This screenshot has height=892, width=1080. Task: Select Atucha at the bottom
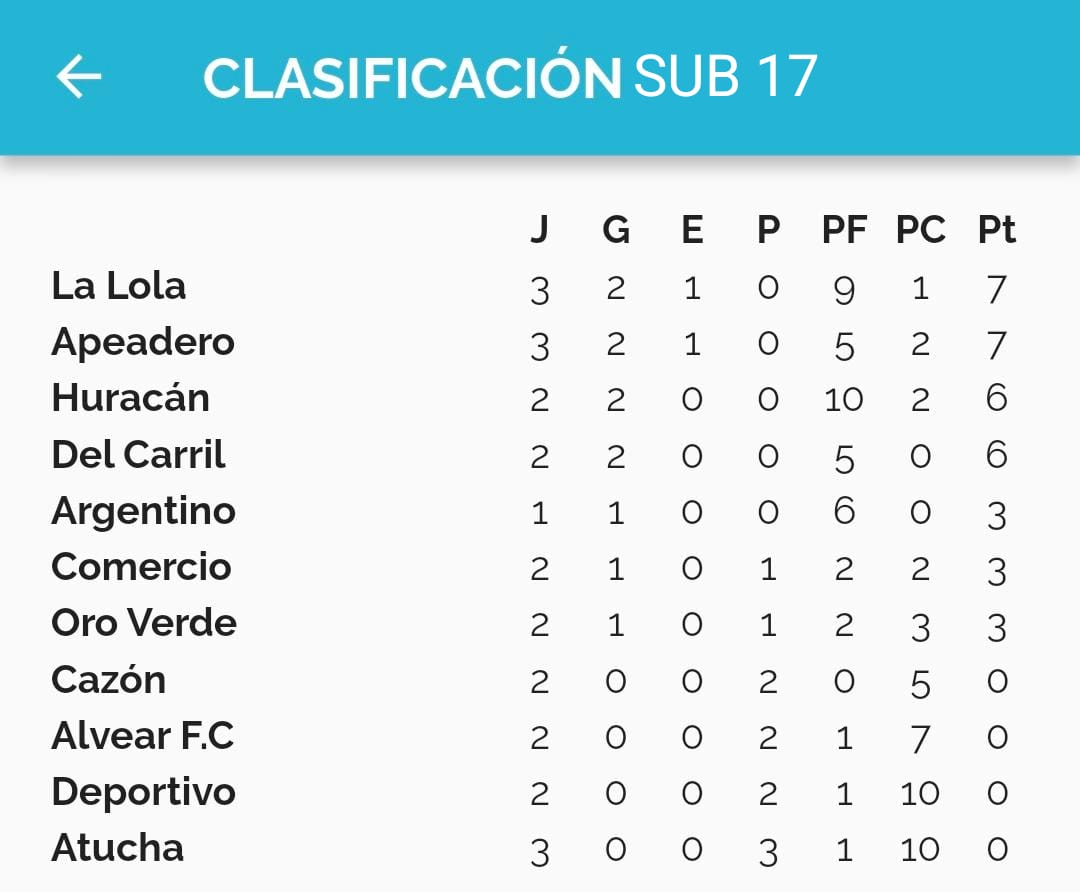click(x=118, y=848)
